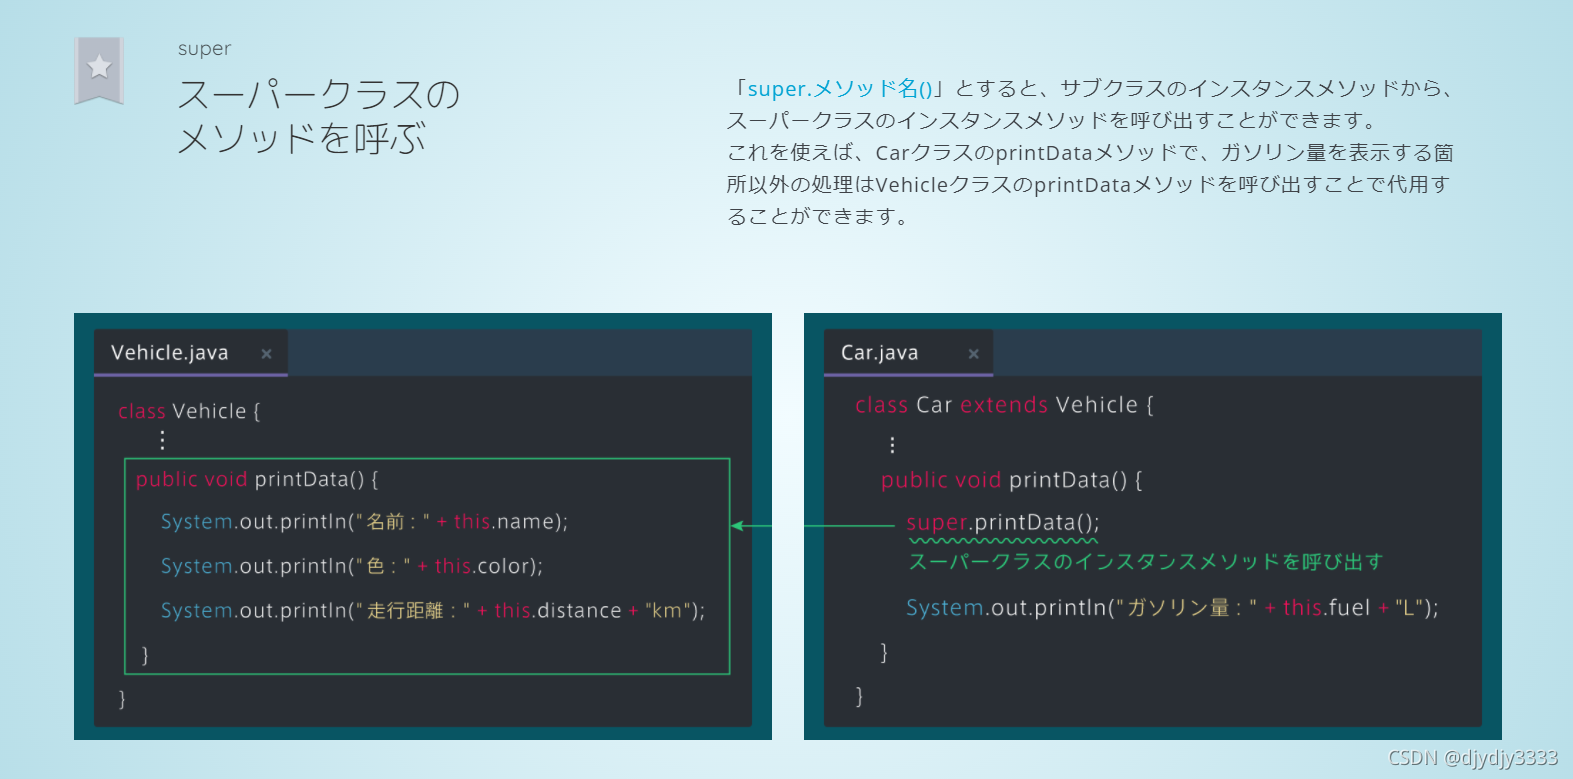Close the Car.java tab

tap(973, 354)
